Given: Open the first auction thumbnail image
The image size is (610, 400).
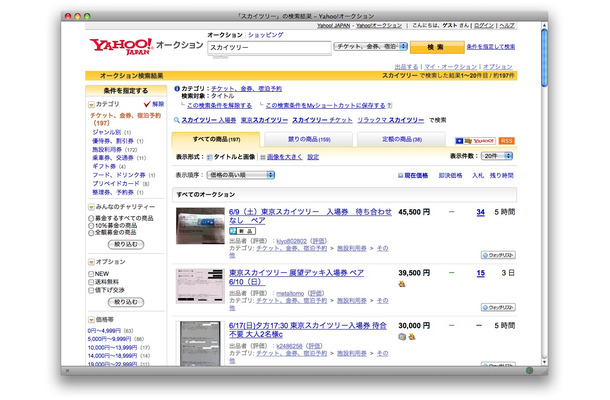Looking at the screenshot, I should [200, 226].
